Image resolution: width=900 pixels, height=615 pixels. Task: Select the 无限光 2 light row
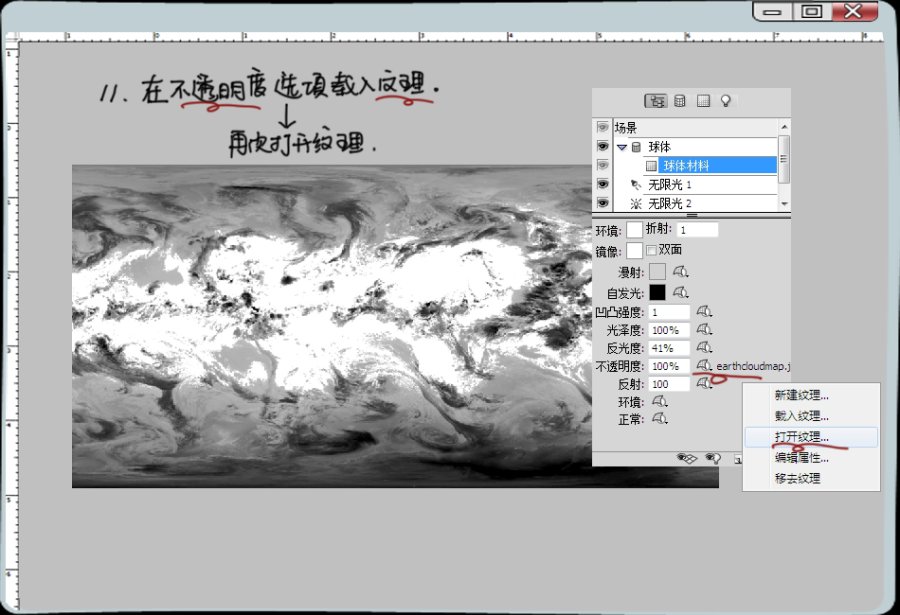coord(695,203)
